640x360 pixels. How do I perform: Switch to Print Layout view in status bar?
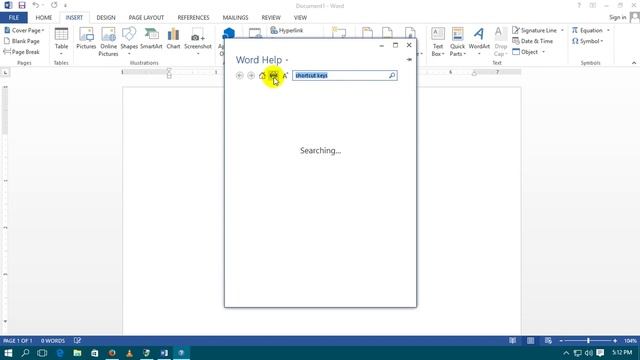pyautogui.click(x=530, y=340)
